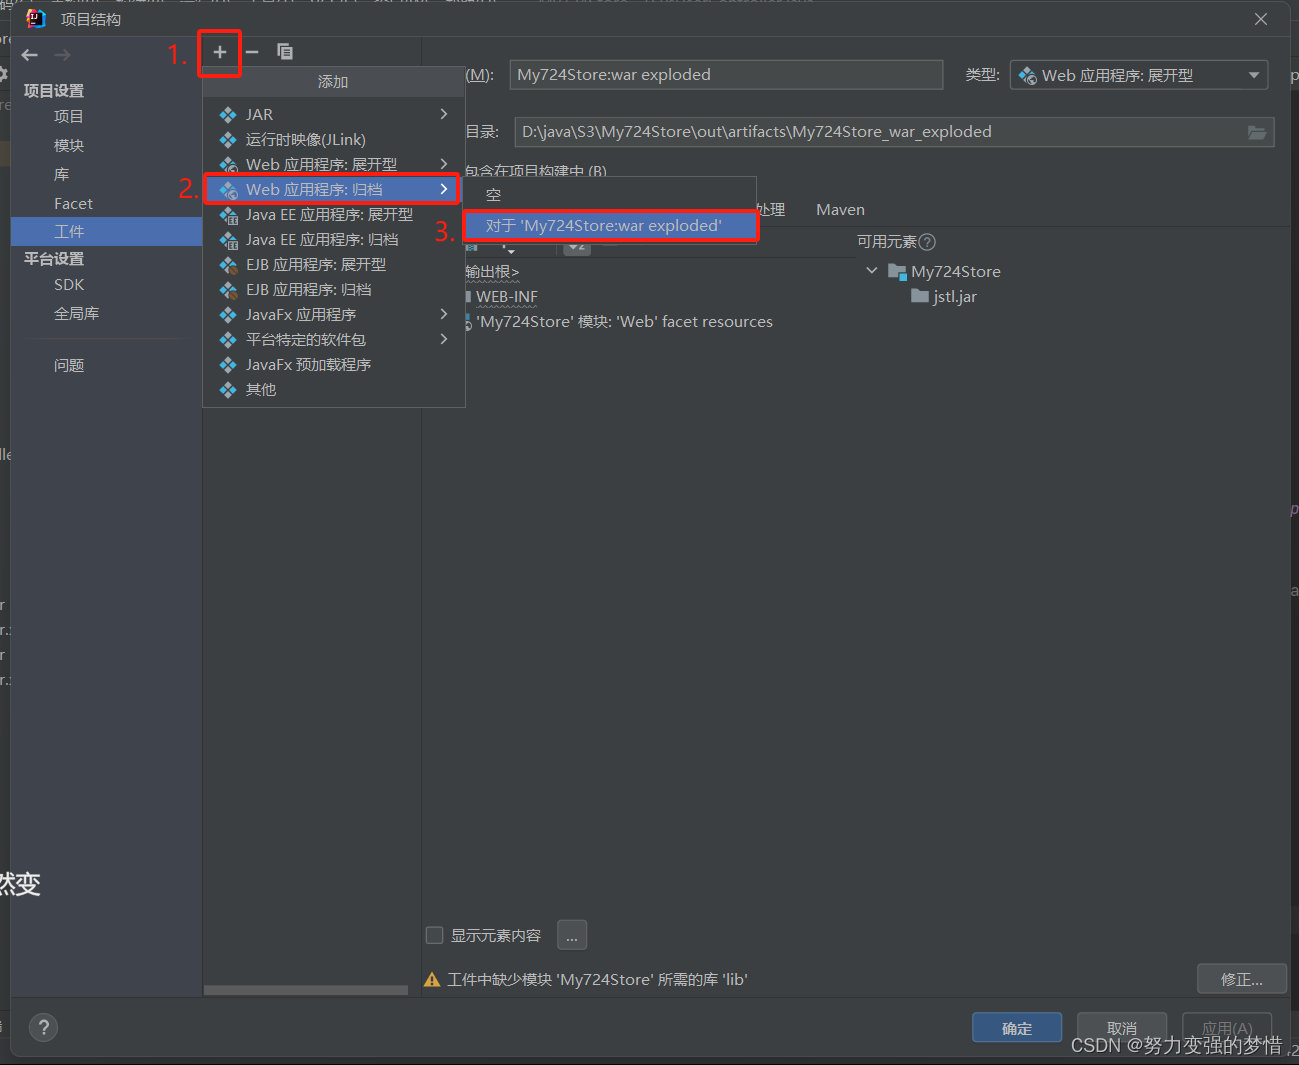Viewport: 1299px width, 1065px height.
Task: Close the 项目结构 dialog
Action: 1261,19
